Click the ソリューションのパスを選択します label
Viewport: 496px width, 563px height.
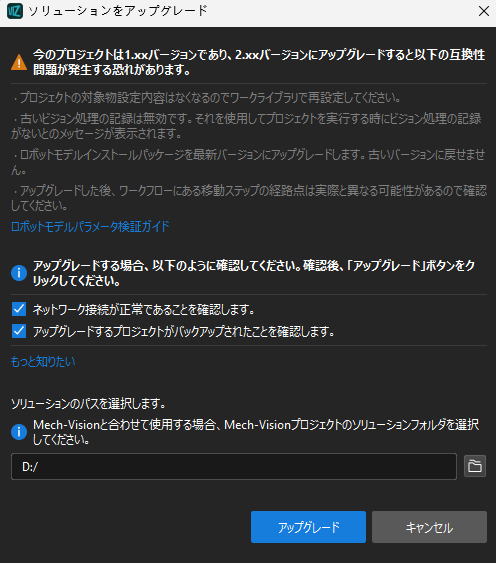pos(88,404)
